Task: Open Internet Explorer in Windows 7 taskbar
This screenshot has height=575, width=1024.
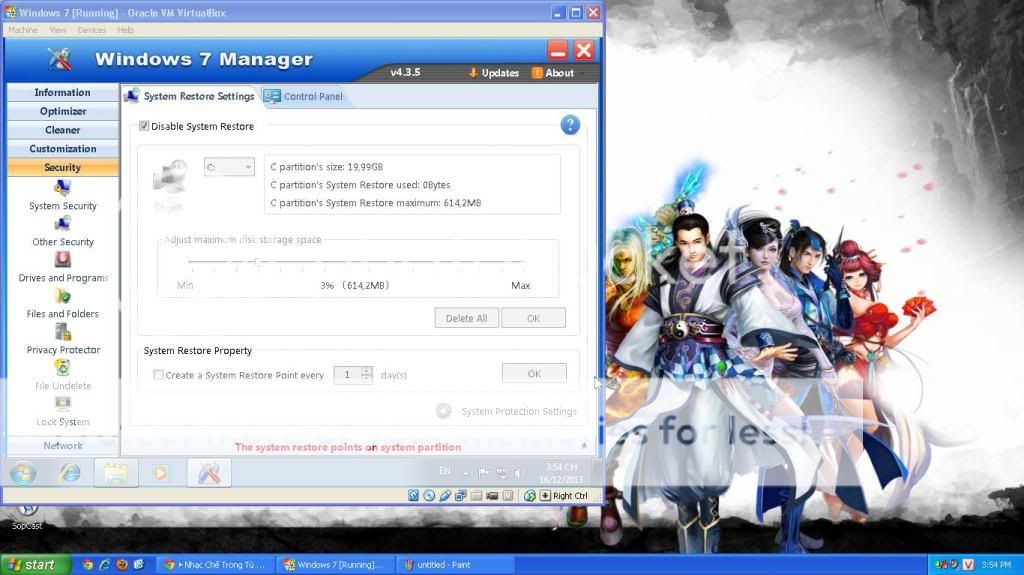Action: point(71,472)
